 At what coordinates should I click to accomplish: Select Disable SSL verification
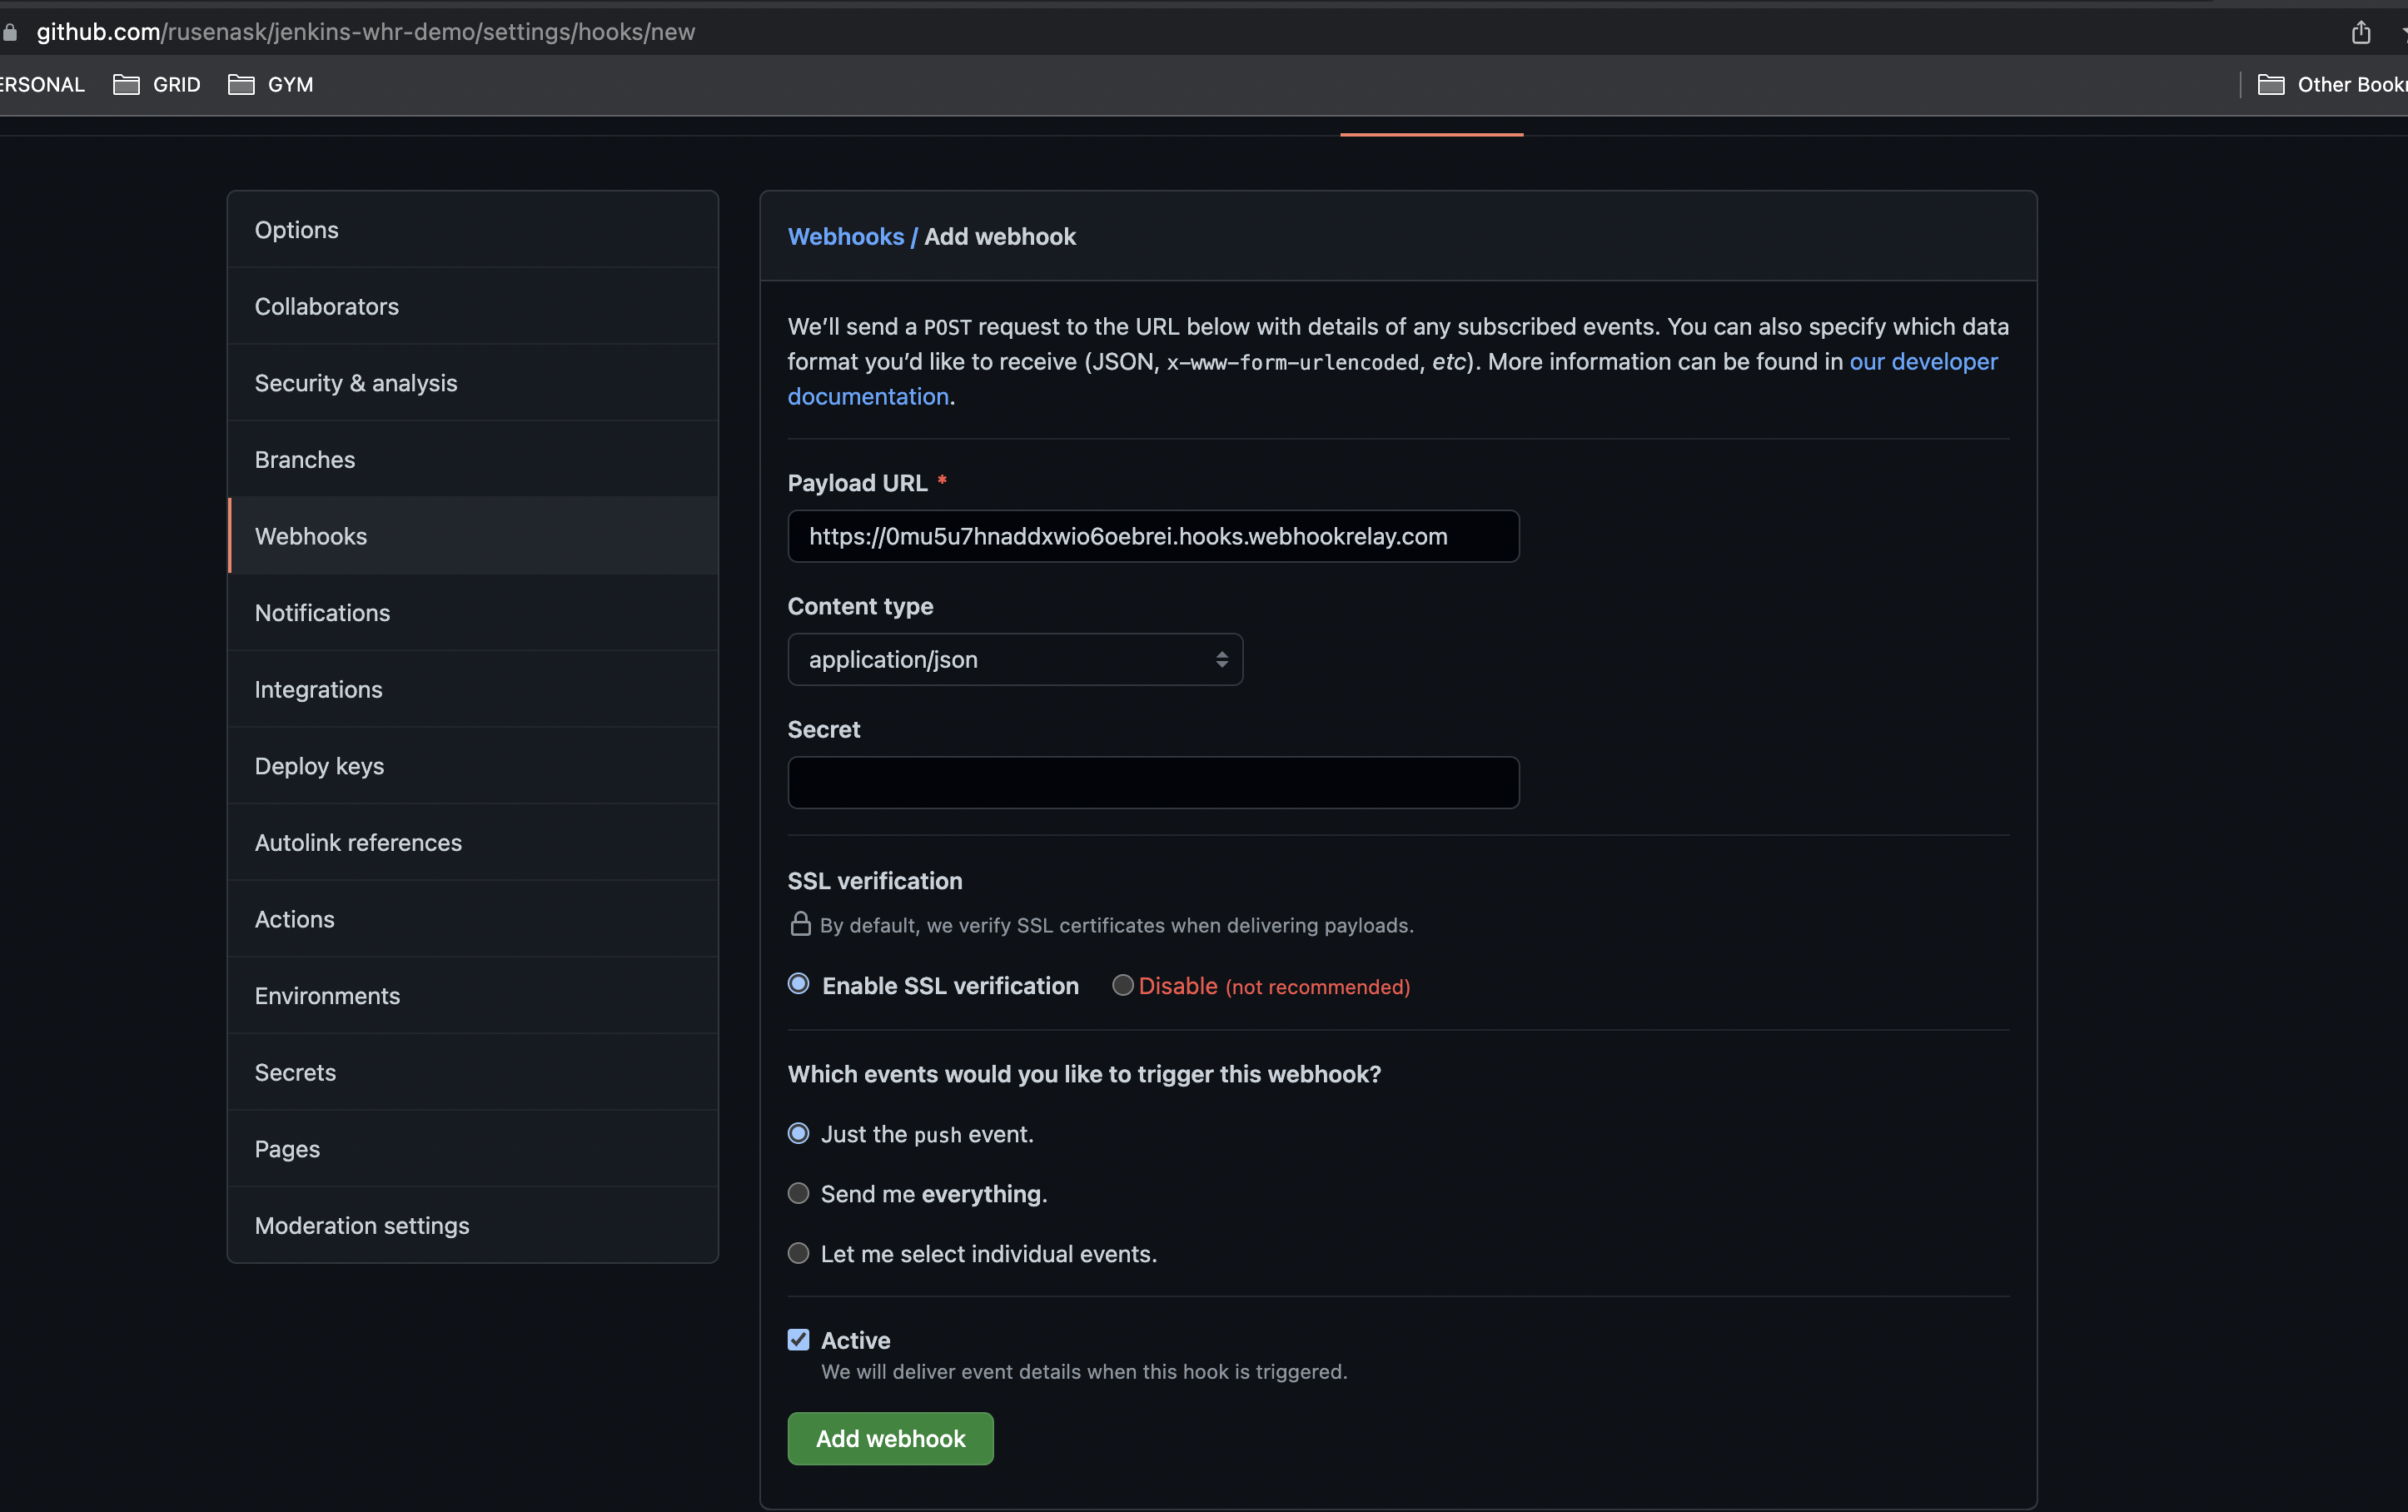pyautogui.click(x=1122, y=985)
